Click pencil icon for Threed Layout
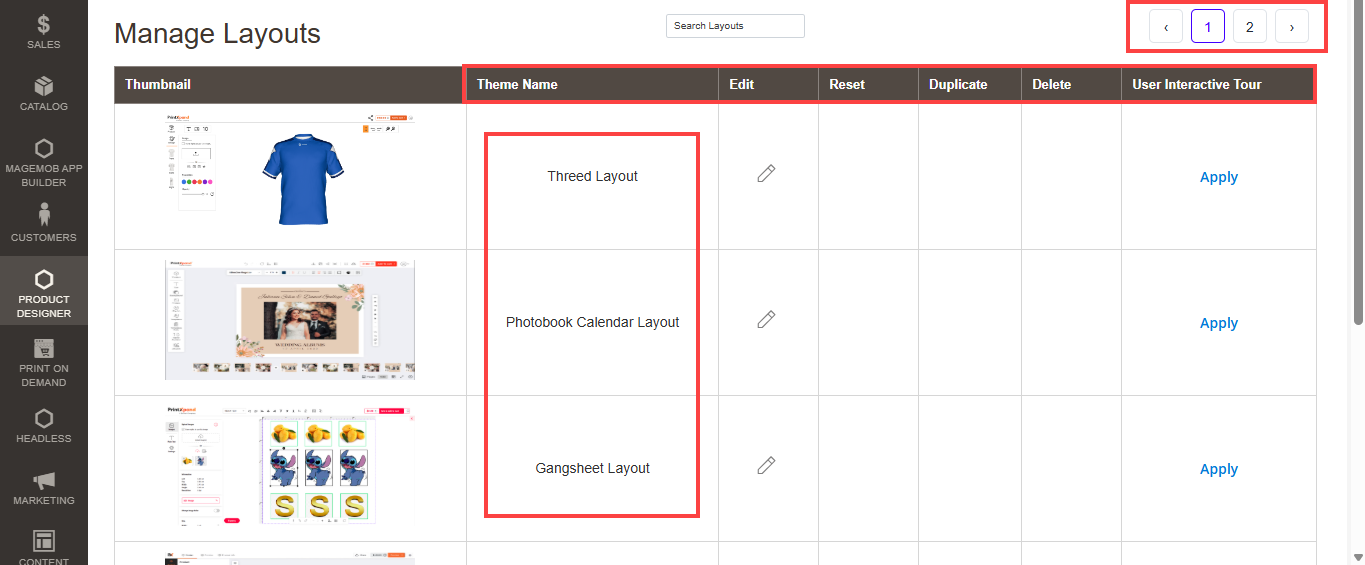Screen dimensions: 1365x565 [766, 174]
